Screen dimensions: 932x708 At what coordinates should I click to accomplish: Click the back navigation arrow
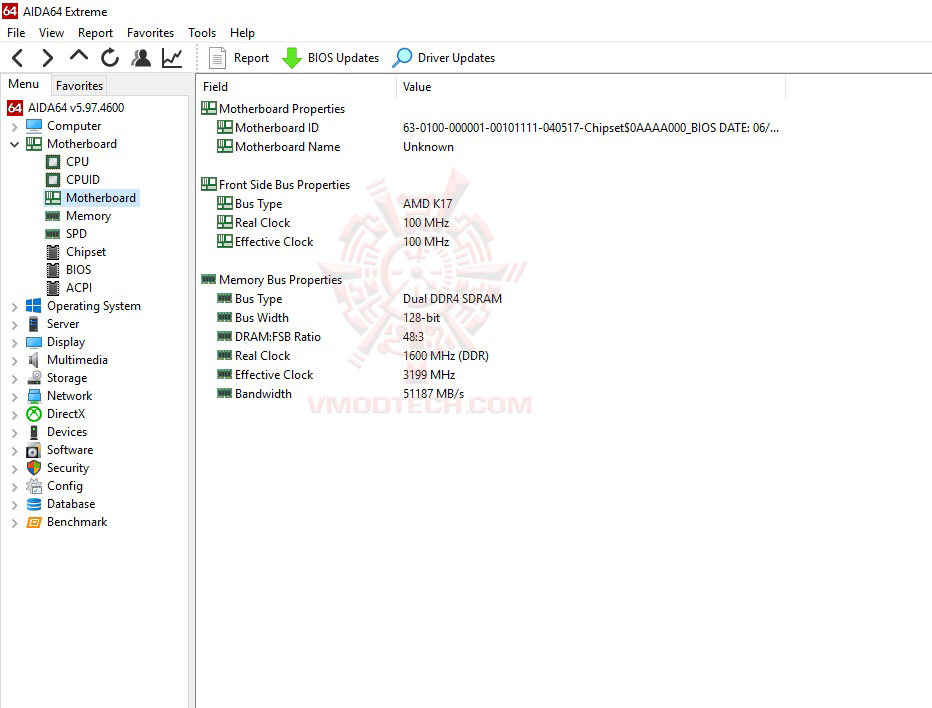[x=17, y=57]
